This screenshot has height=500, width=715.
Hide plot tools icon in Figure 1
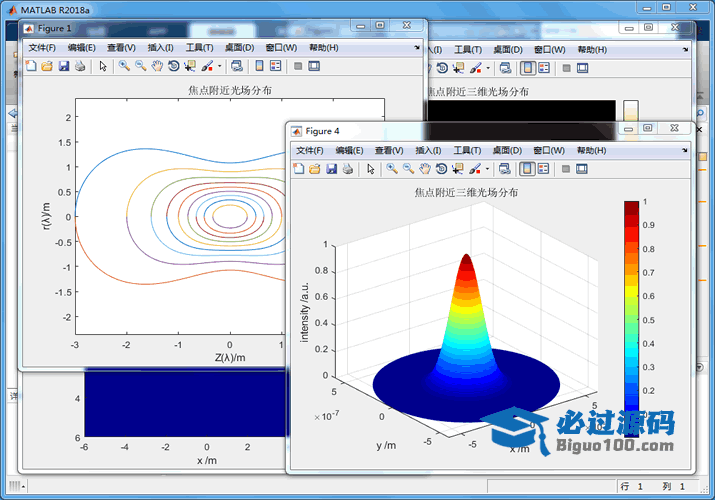(298, 66)
